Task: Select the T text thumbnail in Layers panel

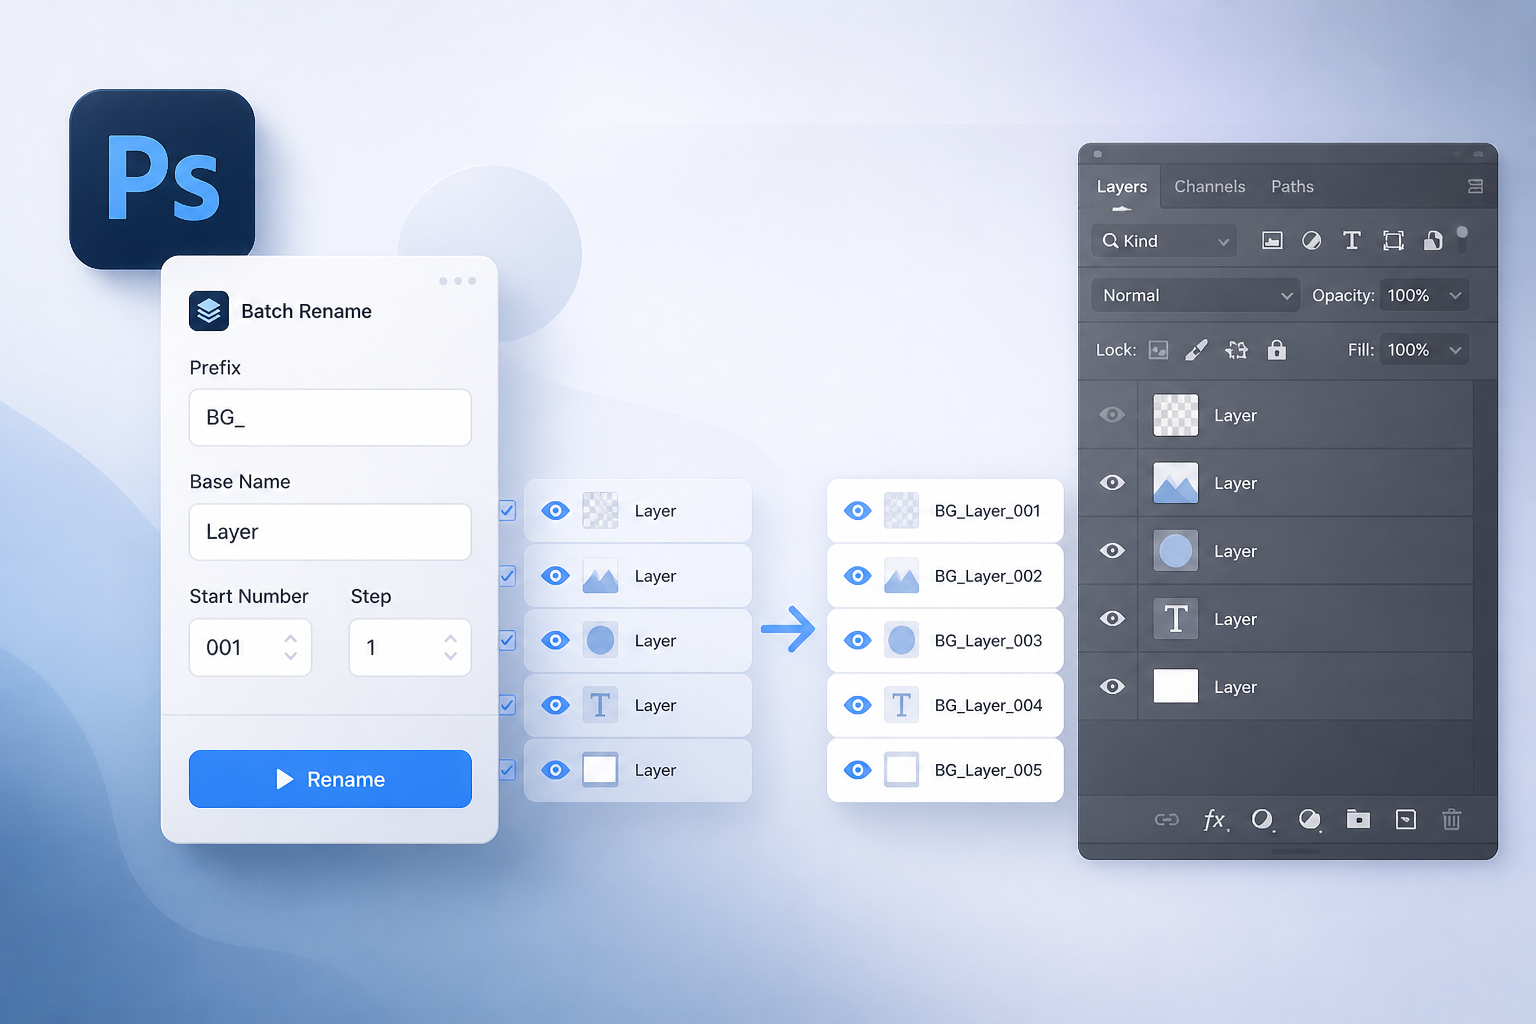Action: pyautogui.click(x=1176, y=619)
